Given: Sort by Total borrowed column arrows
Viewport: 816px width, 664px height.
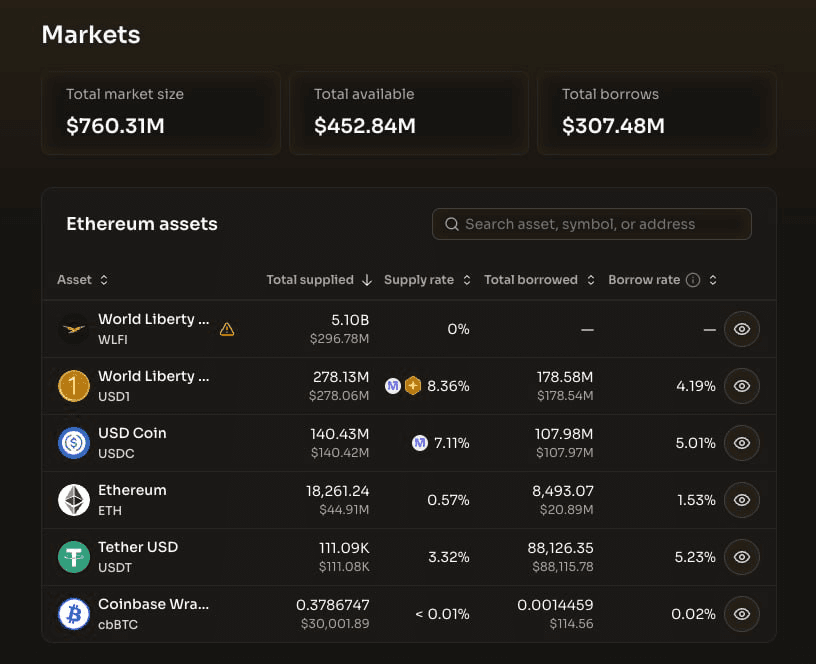Looking at the screenshot, I should point(591,280).
